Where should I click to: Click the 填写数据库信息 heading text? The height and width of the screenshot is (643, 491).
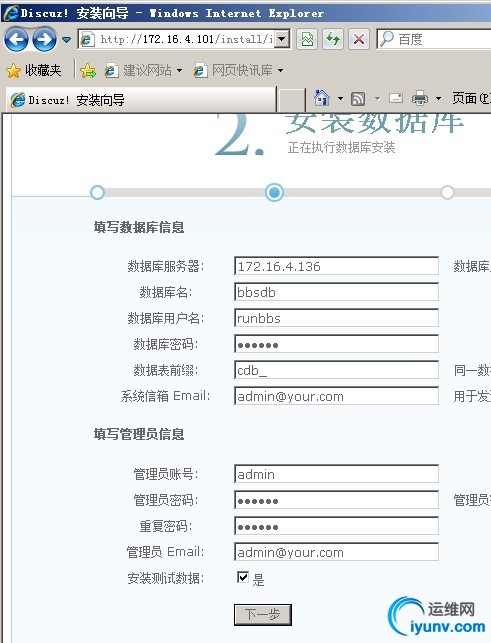[139, 227]
